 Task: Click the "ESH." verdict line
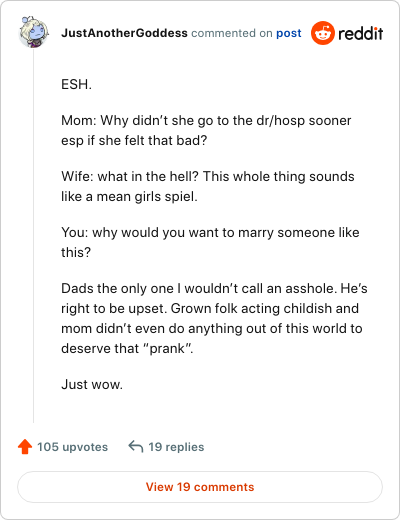click(x=76, y=84)
